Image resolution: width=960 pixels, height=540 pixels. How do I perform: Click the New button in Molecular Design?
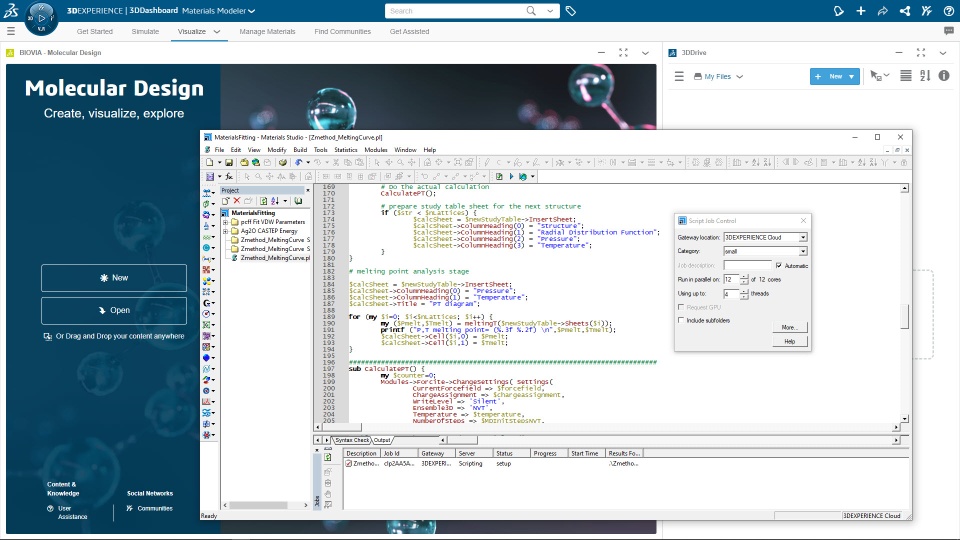point(114,278)
